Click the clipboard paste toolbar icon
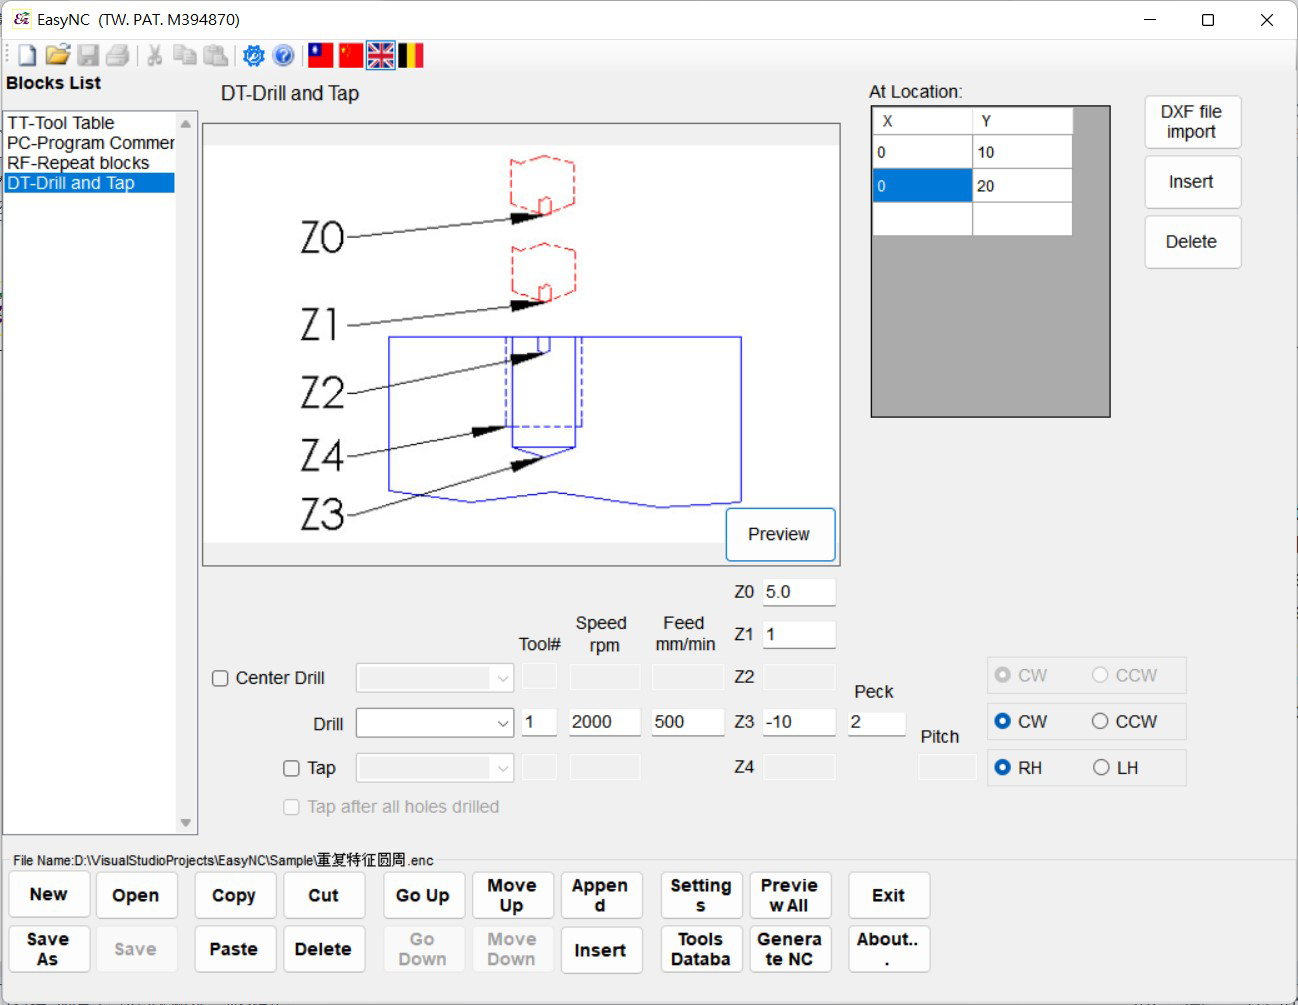Image resolution: width=1298 pixels, height=1005 pixels. pos(215,56)
